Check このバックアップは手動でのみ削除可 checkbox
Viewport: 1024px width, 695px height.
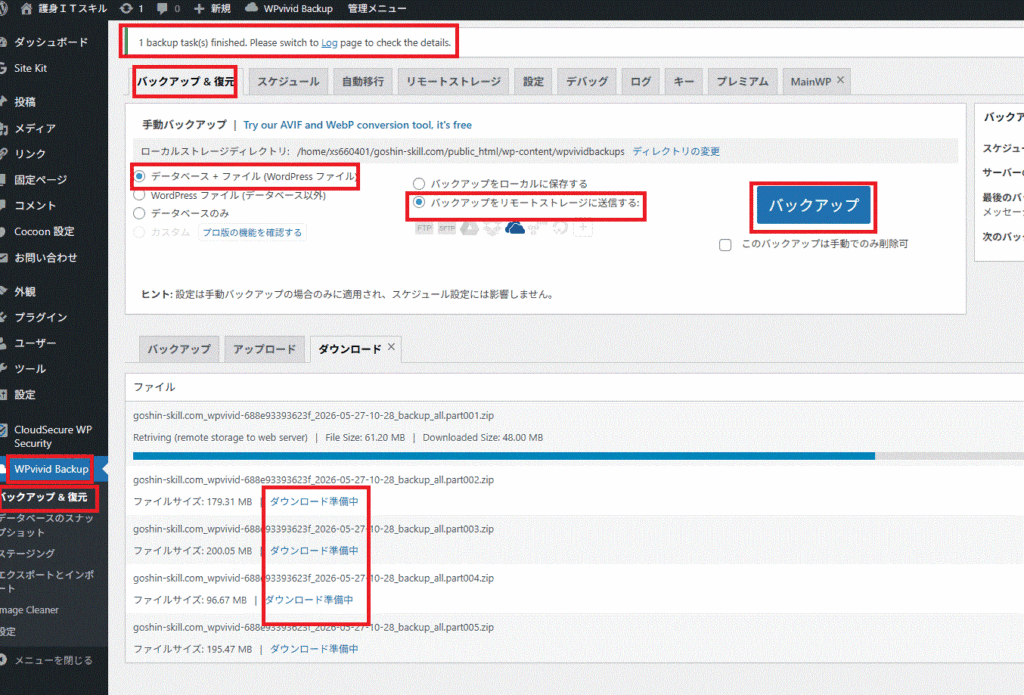(x=725, y=245)
